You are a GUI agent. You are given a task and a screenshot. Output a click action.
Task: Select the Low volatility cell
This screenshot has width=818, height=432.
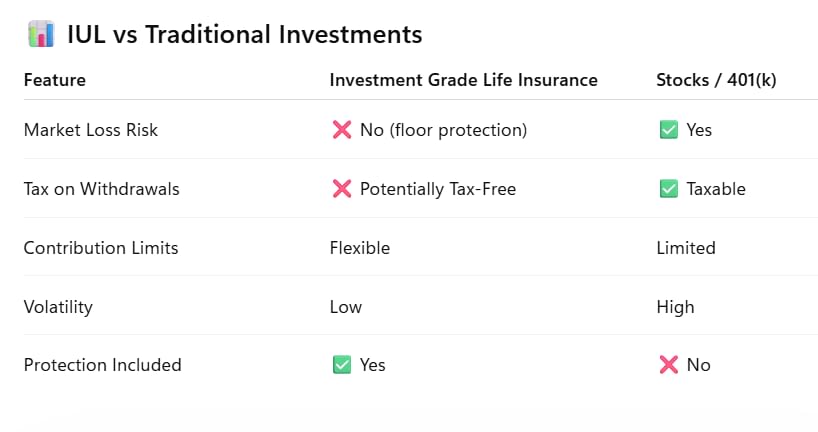pyautogui.click(x=346, y=307)
